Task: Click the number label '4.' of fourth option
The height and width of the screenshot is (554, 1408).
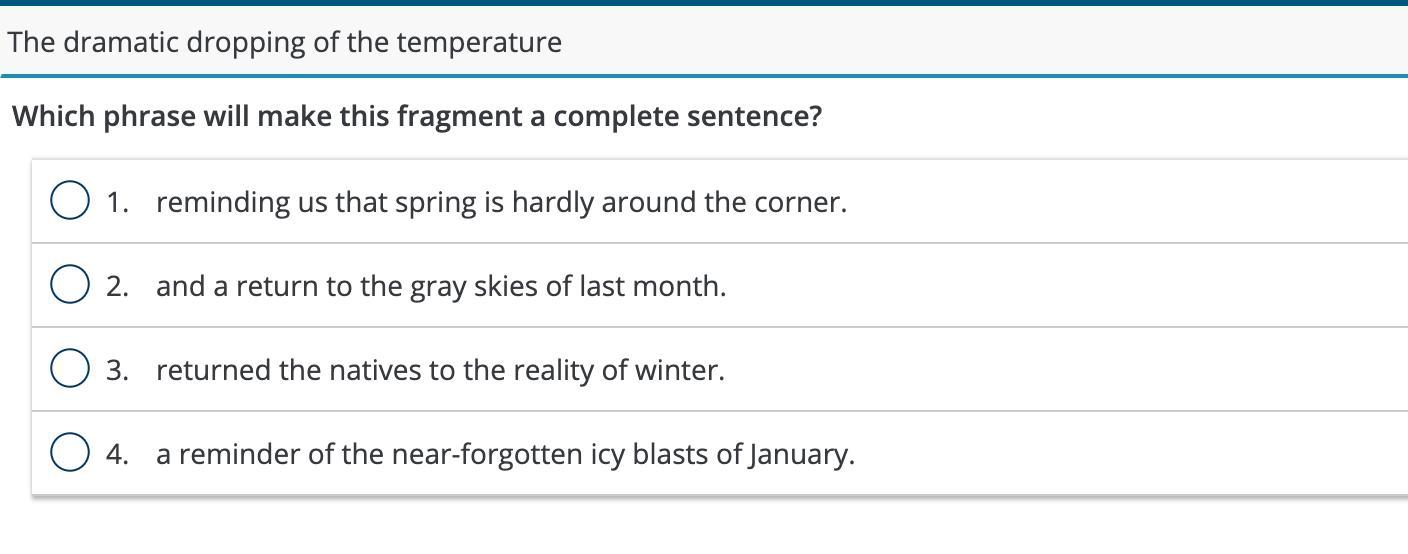Action: [x=118, y=454]
